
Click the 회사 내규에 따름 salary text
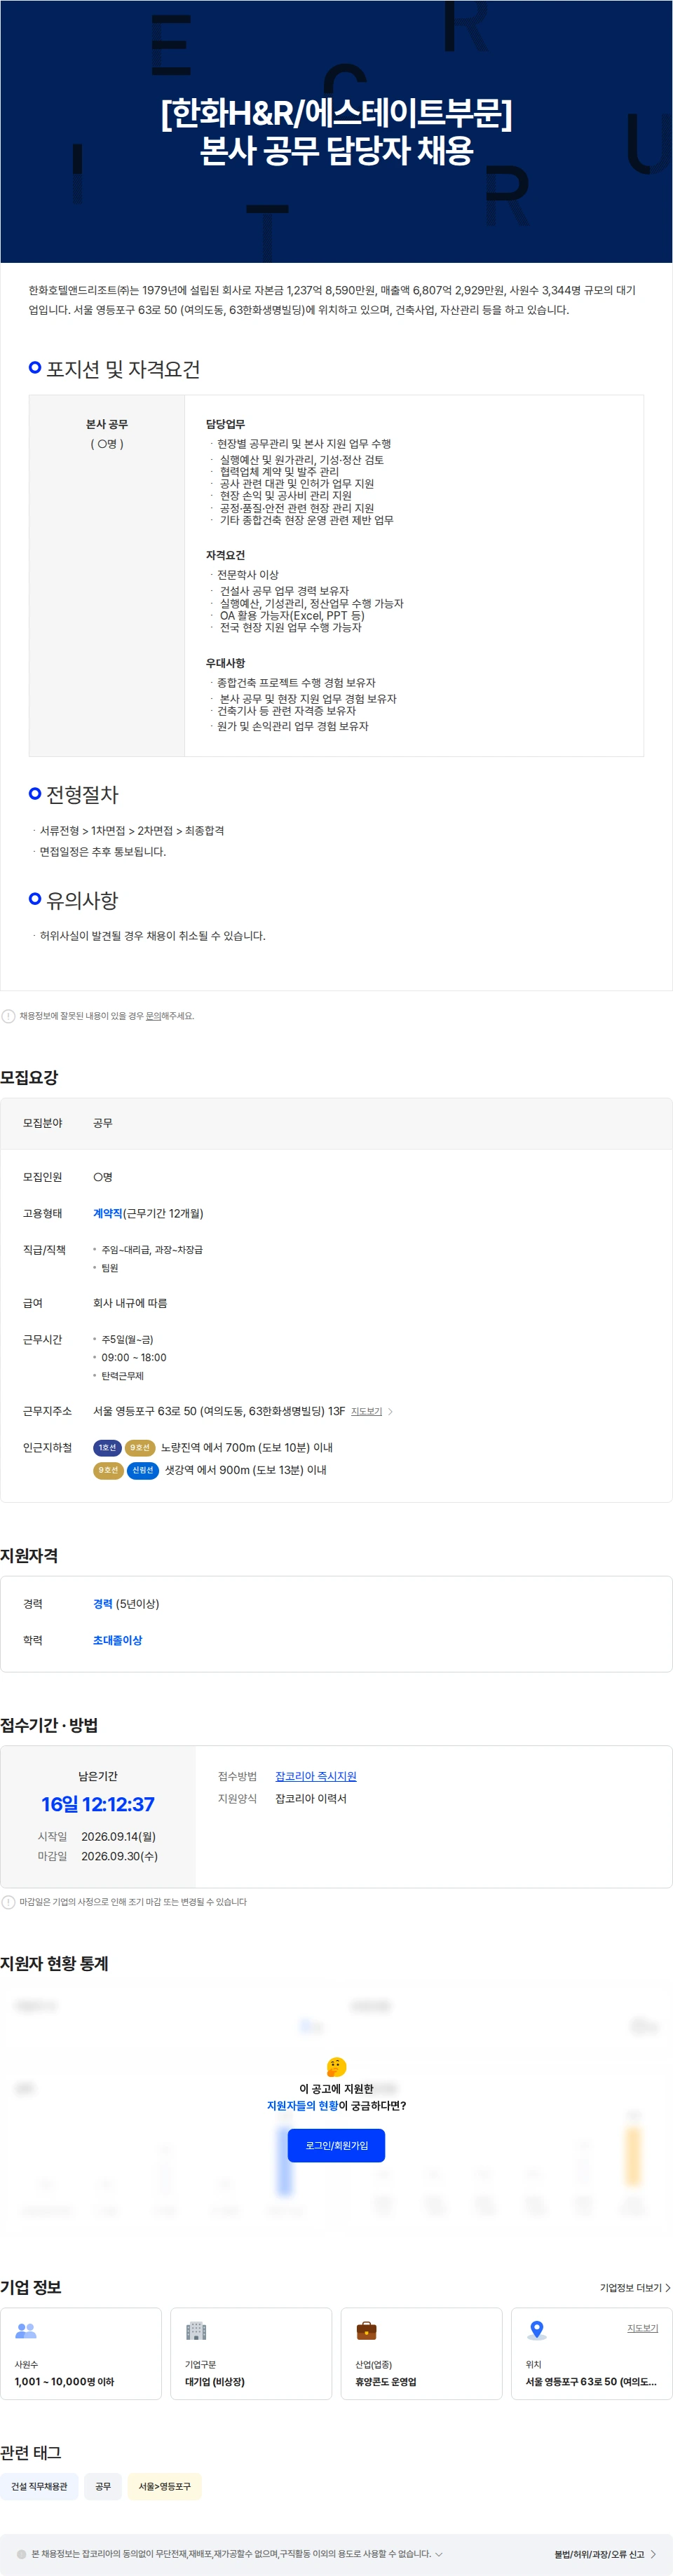pyautogui.click(x=130, y=1303)
